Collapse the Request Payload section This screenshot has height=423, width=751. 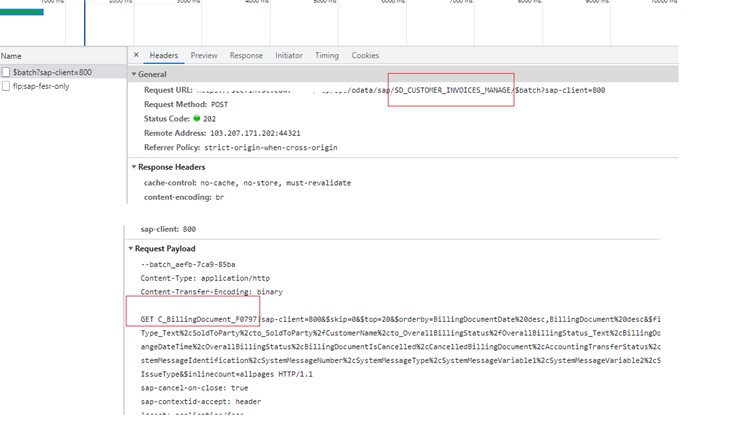tap(131, 249)
